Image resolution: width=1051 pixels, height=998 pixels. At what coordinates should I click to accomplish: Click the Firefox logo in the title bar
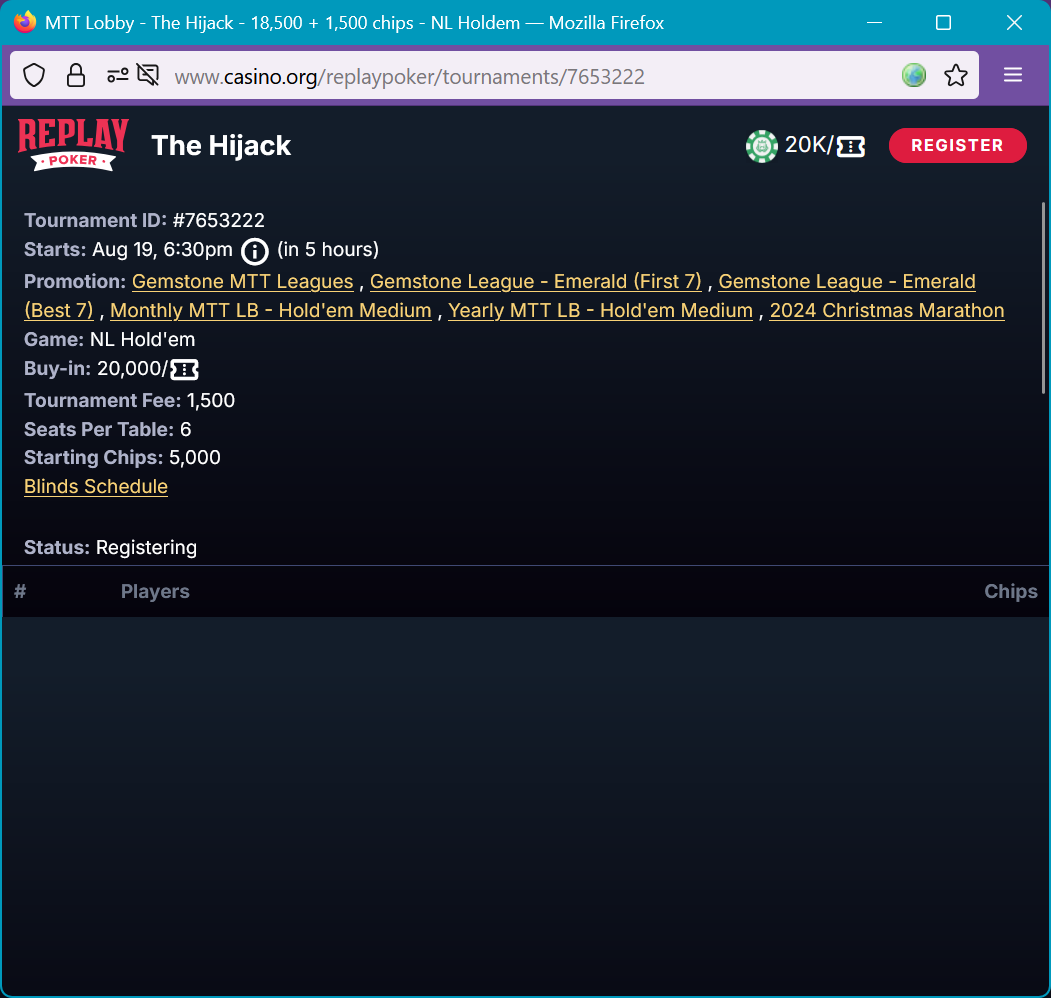(25, 22)
